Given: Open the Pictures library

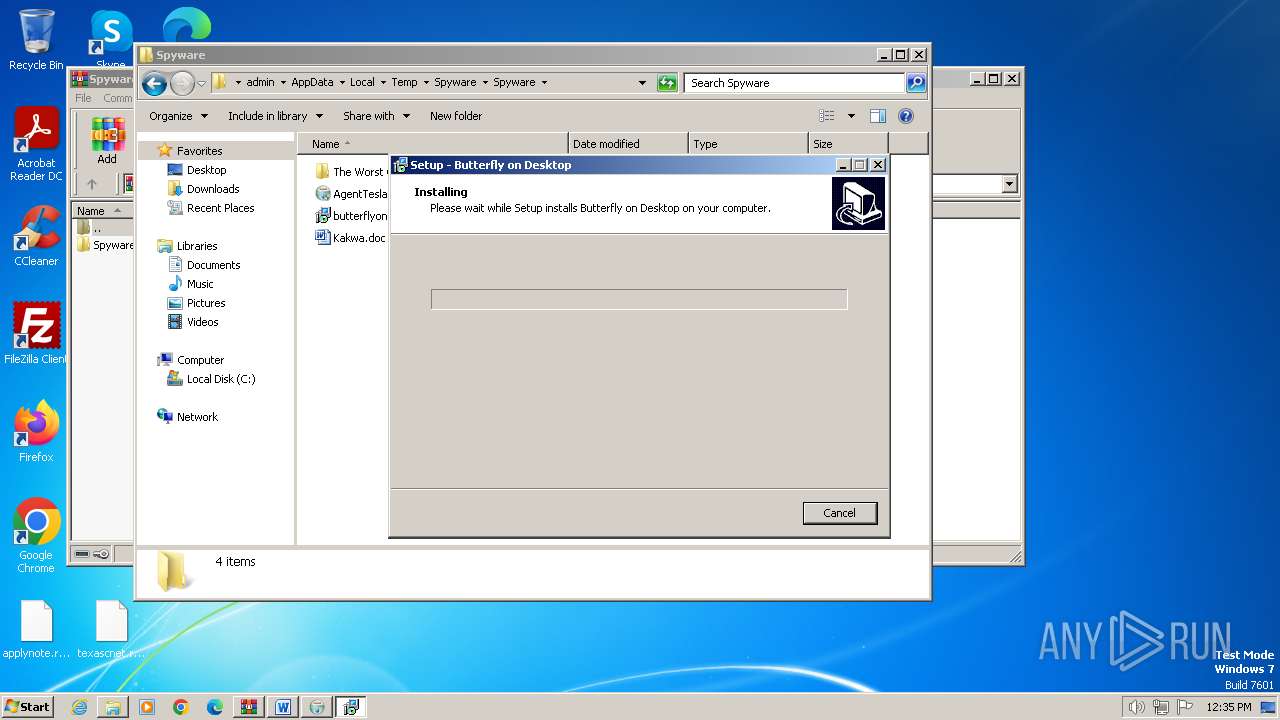Looking at the screenshot, I should [206, 303].
